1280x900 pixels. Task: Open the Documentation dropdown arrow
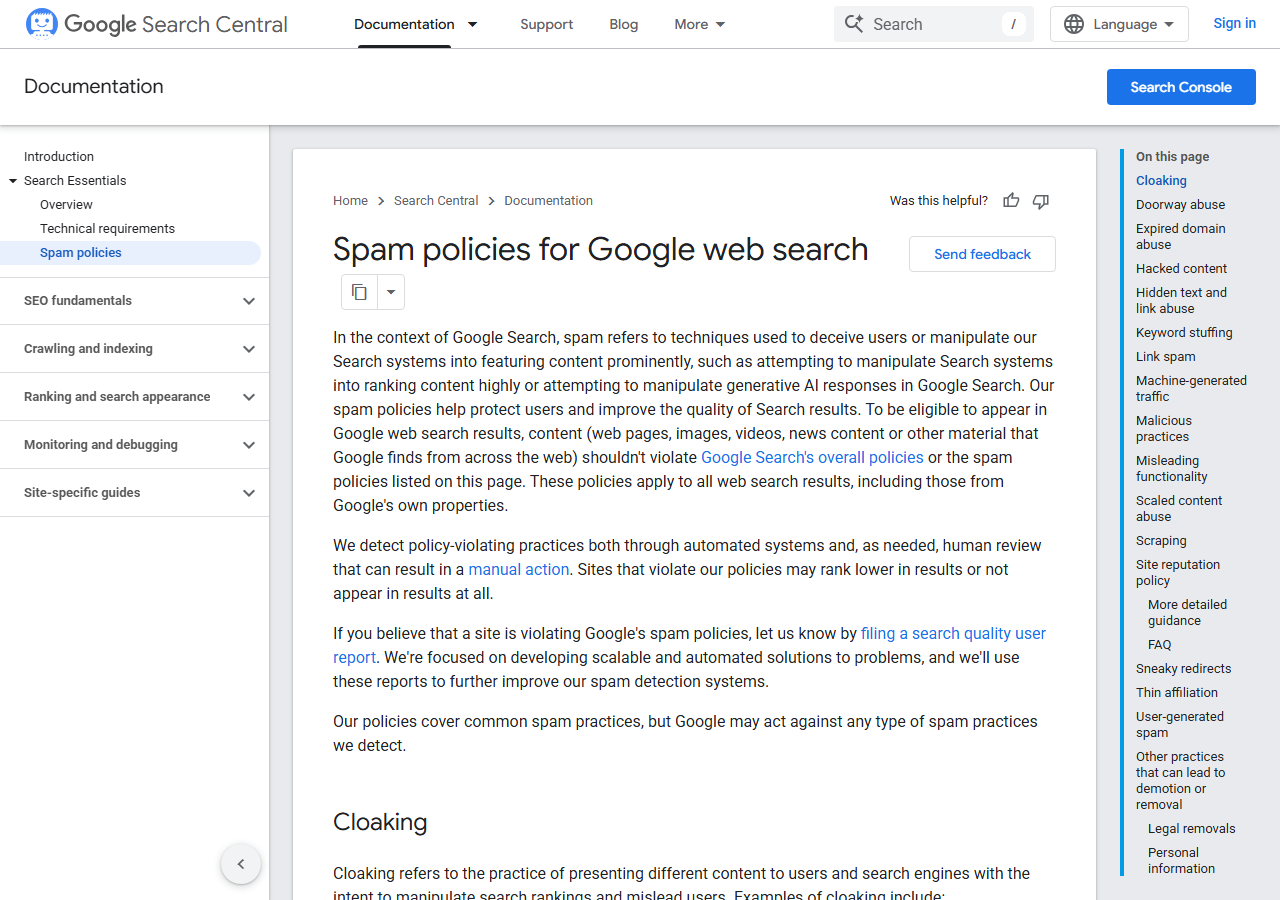473,24
